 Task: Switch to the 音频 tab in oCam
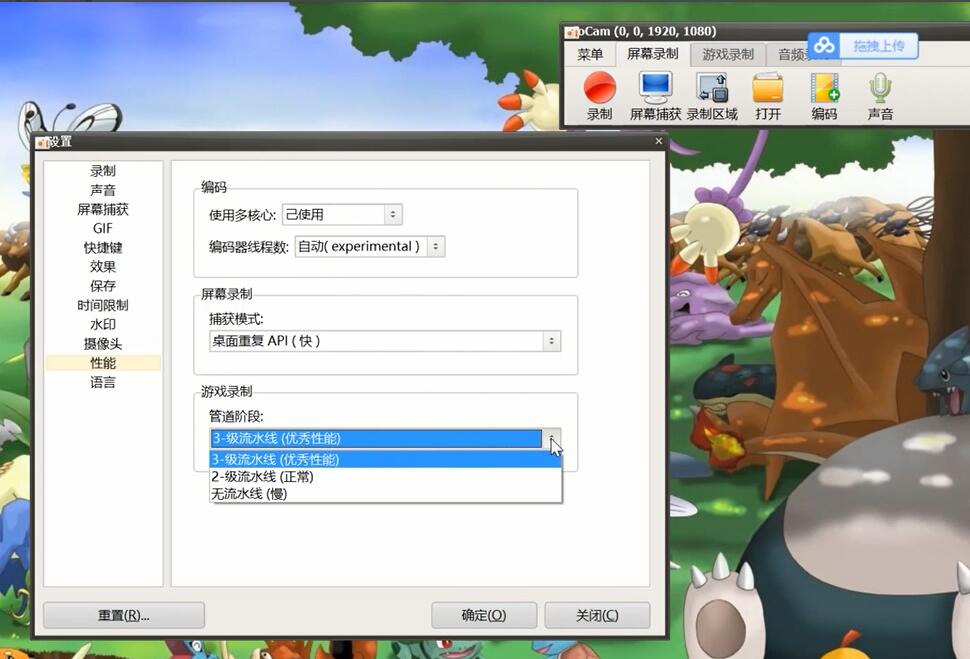pyautogui.click(x=792, y=54)
